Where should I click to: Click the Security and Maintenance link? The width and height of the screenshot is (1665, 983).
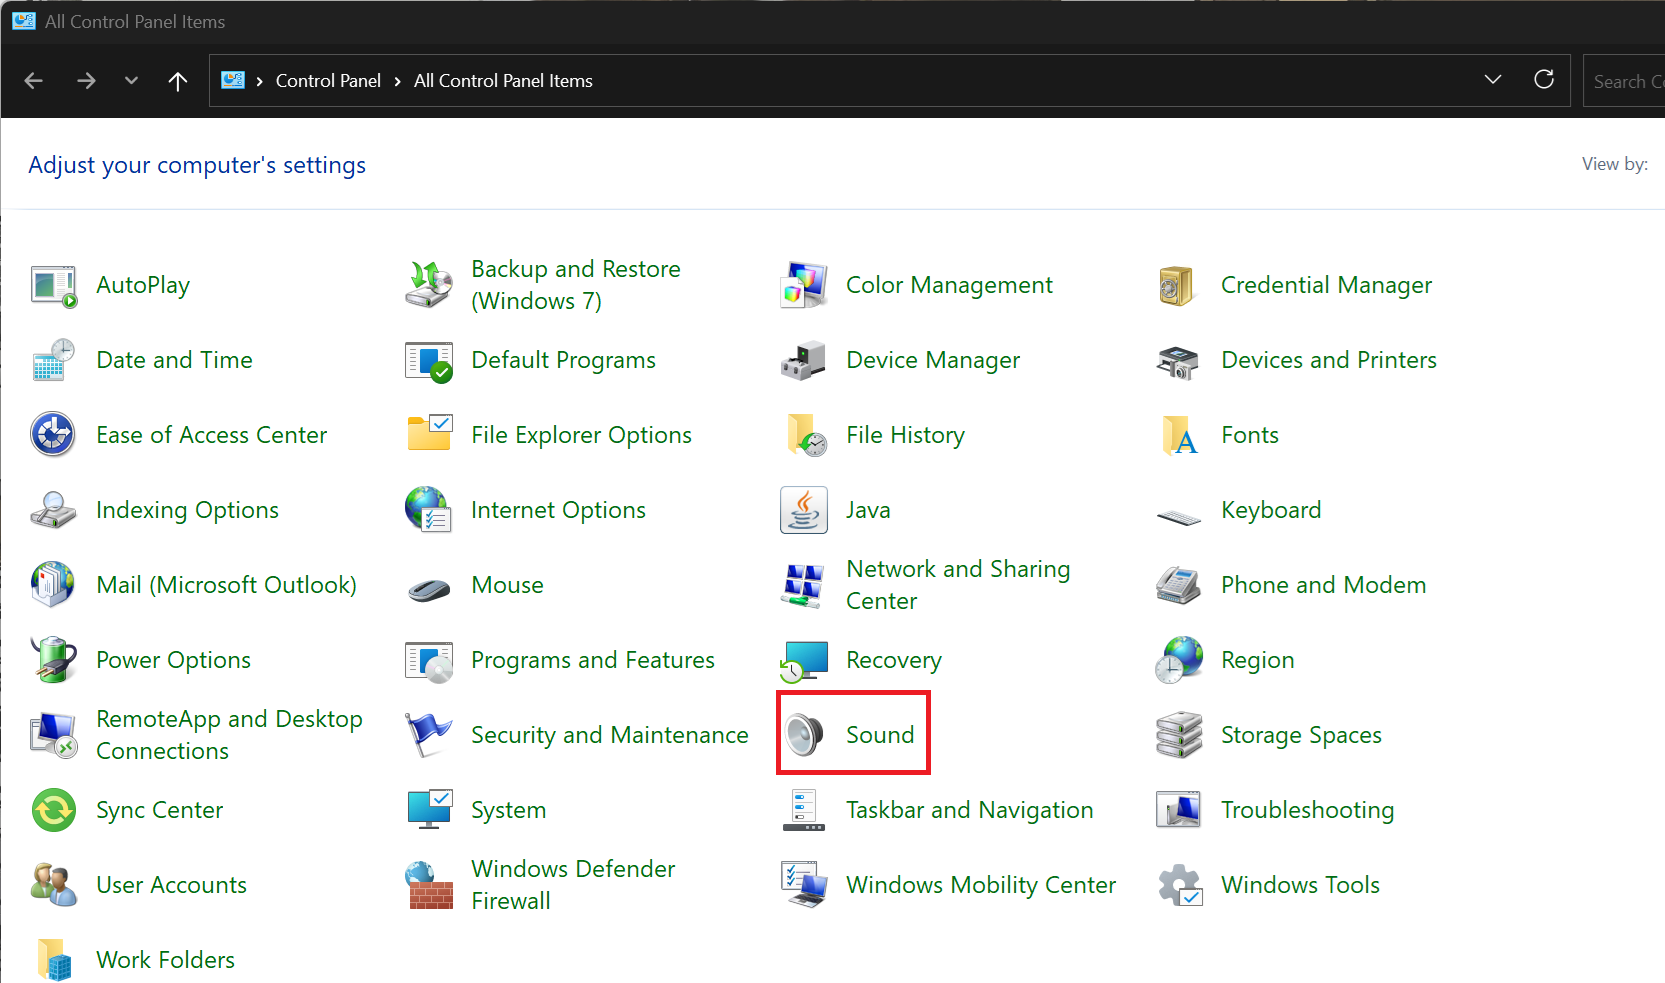point(610,735)
